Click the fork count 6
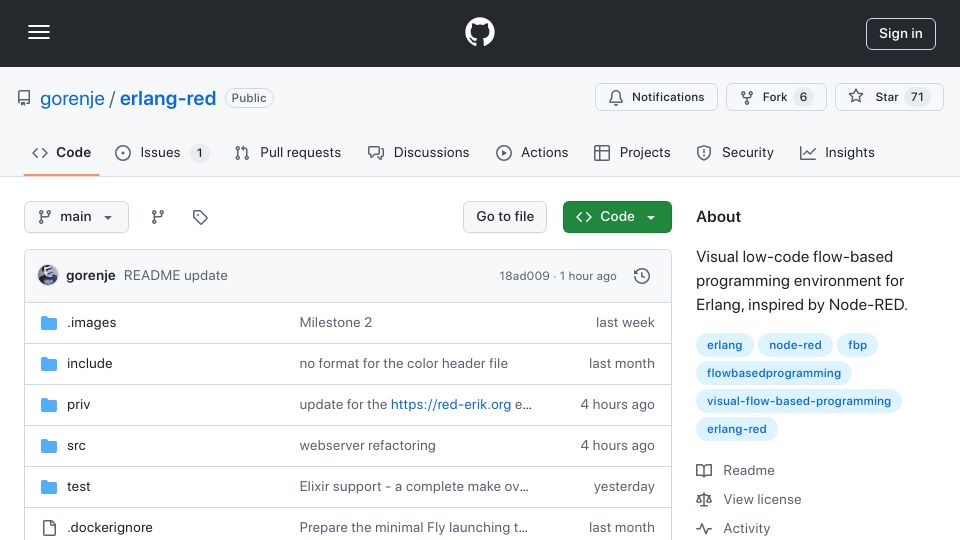Viewport: 960px width, 540px height. click(x=803, y=97)
